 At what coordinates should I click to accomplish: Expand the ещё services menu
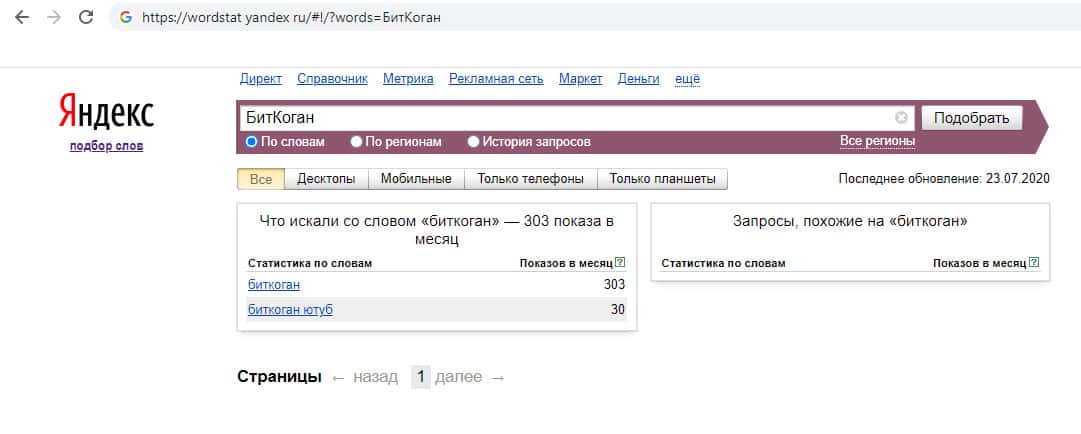(687, 79)
